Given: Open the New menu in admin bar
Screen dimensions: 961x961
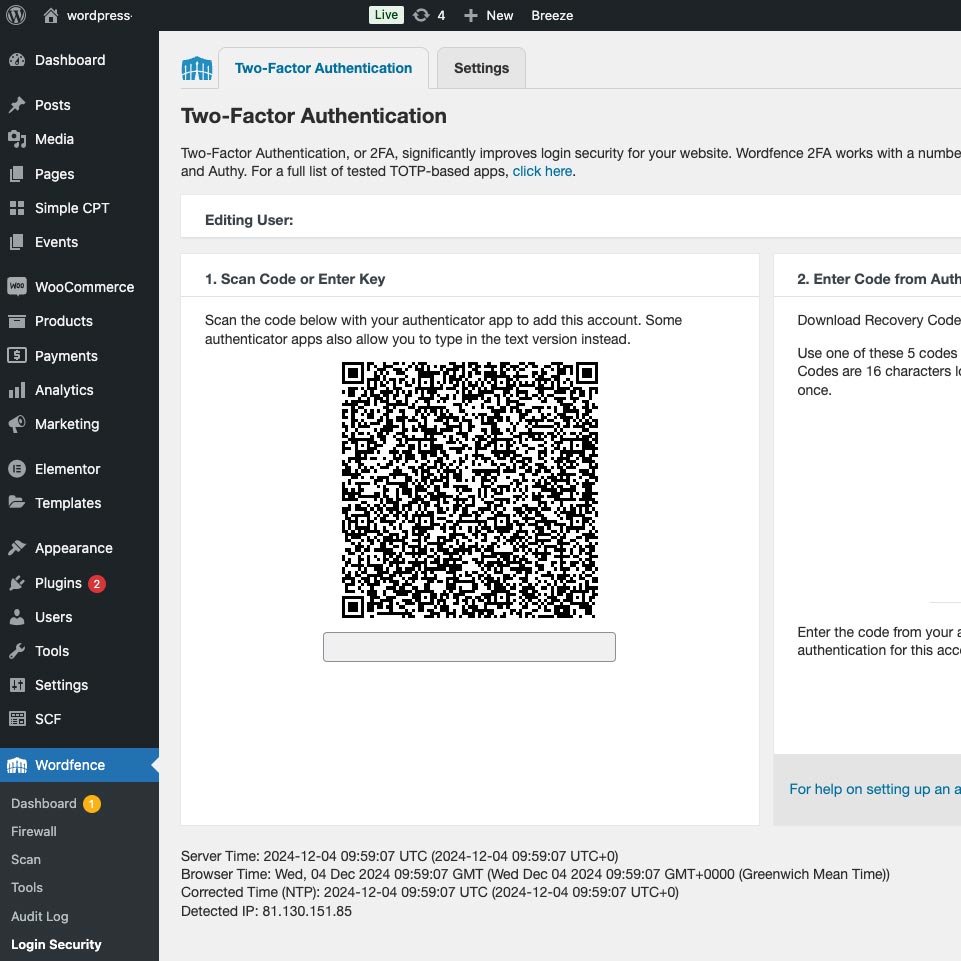Looking at the screenshot, I should (x=488, y=15).
